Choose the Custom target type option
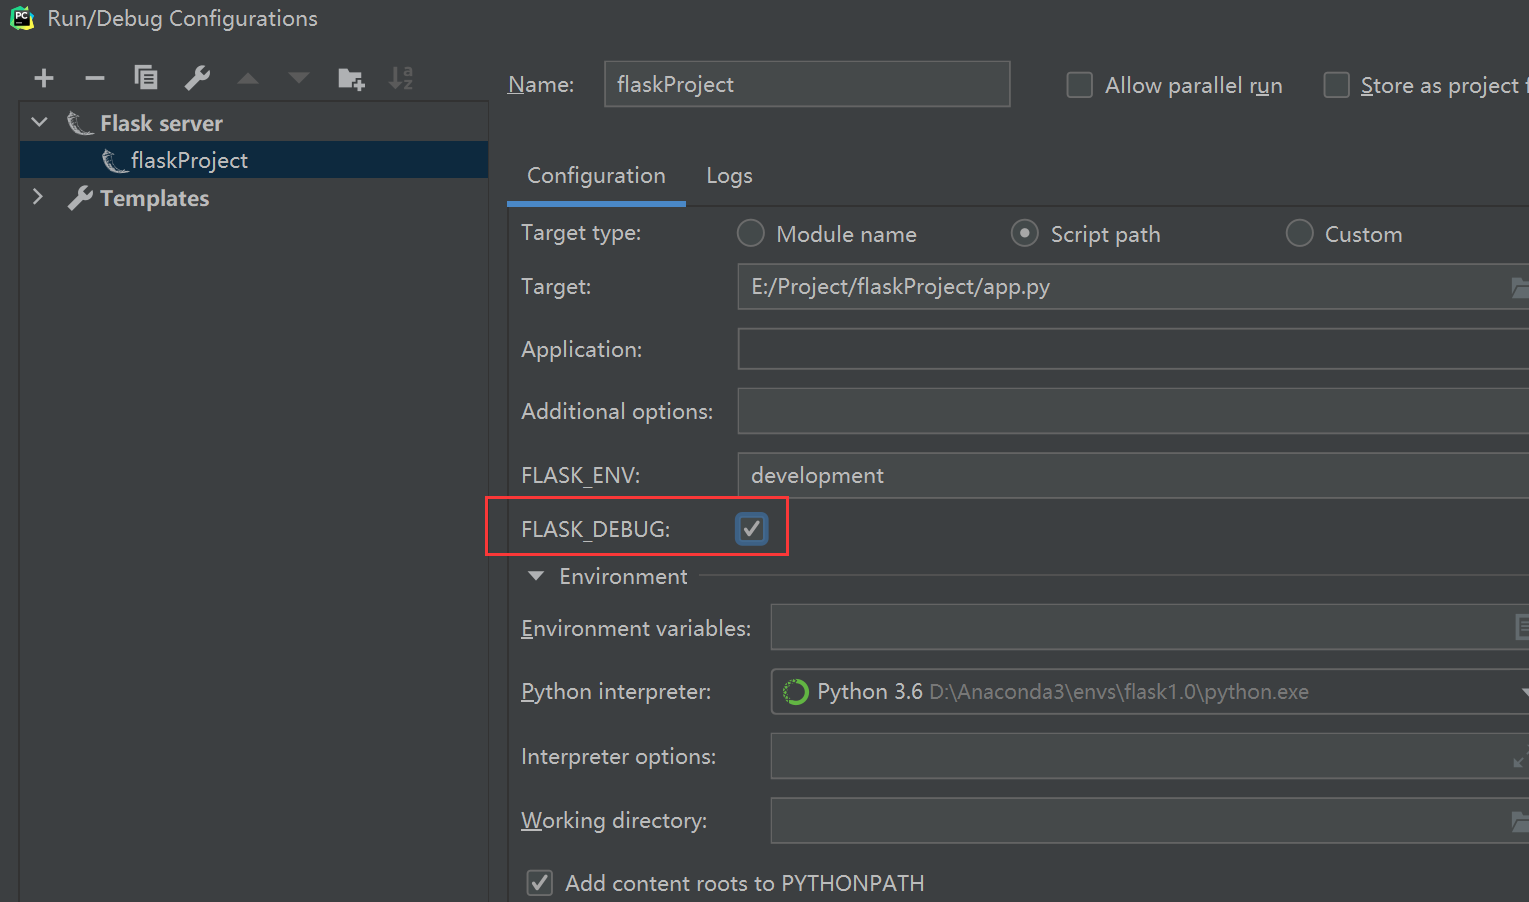The width and height of the screenshot is (1529, 902). (x=1299, y=234)
